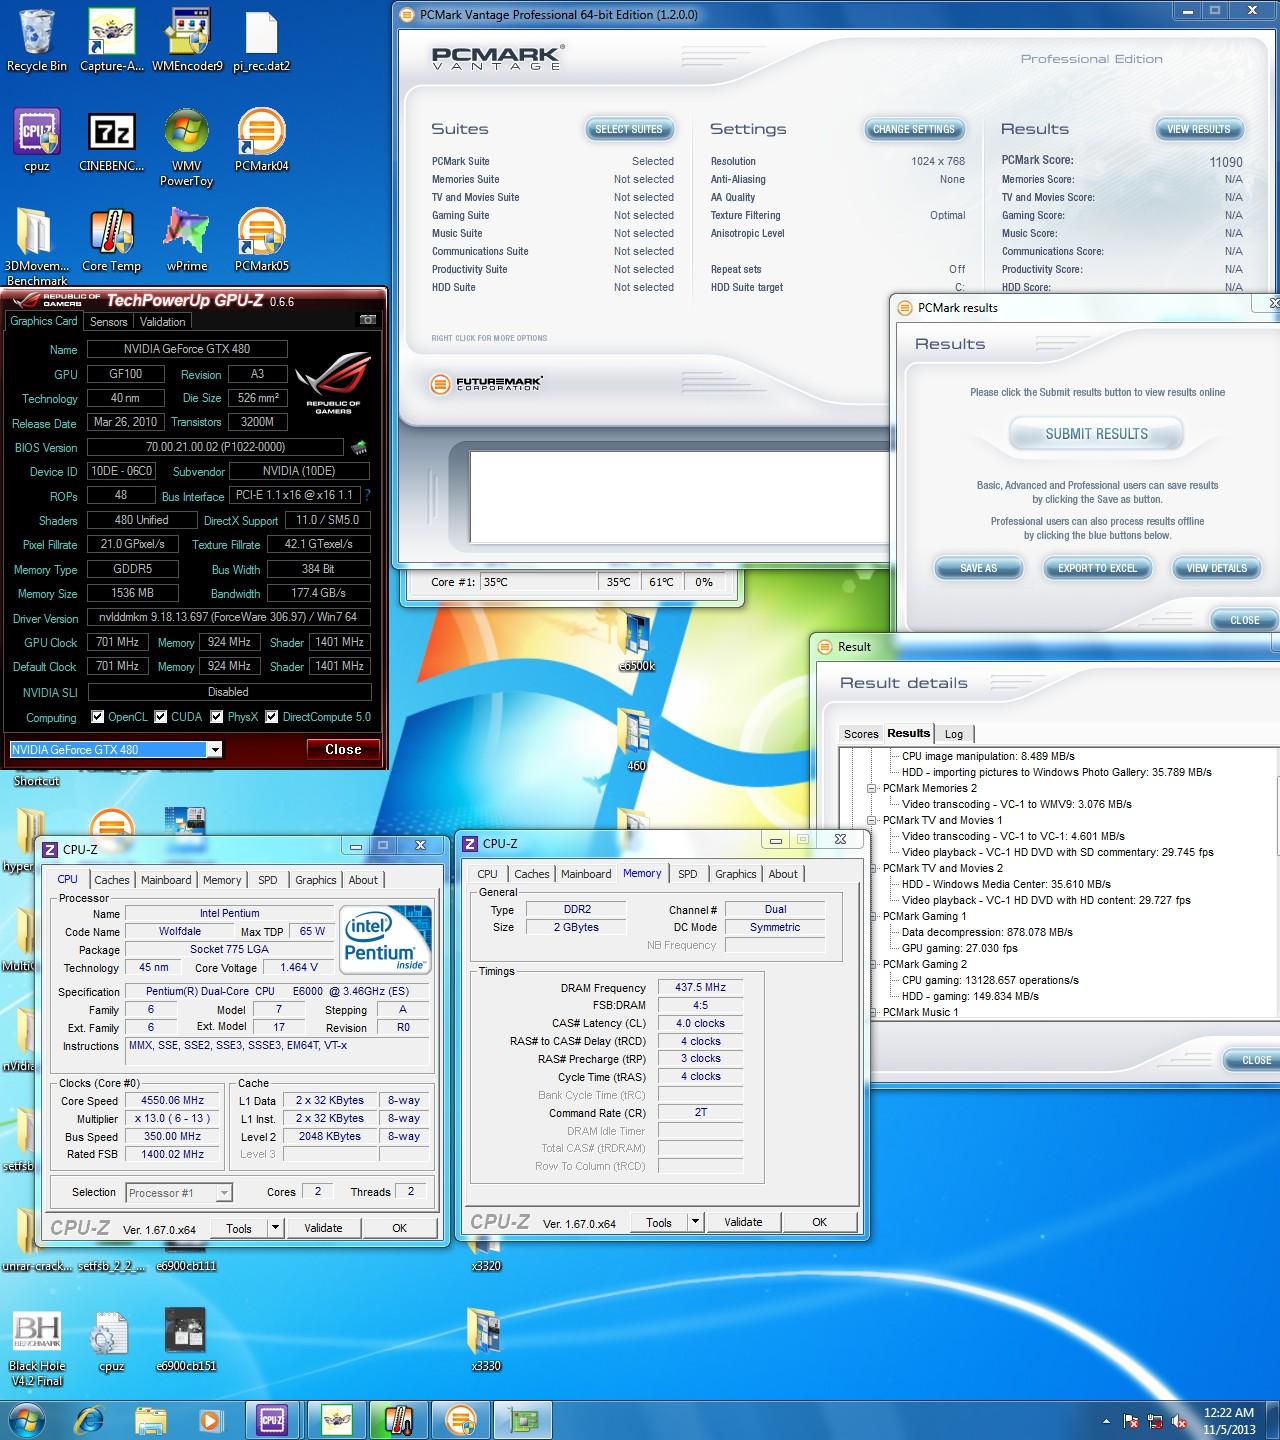Toggle the CUDA checkbox in GPU-Z
Screen dimensions: 1280x1440
(x=160, y=717)
